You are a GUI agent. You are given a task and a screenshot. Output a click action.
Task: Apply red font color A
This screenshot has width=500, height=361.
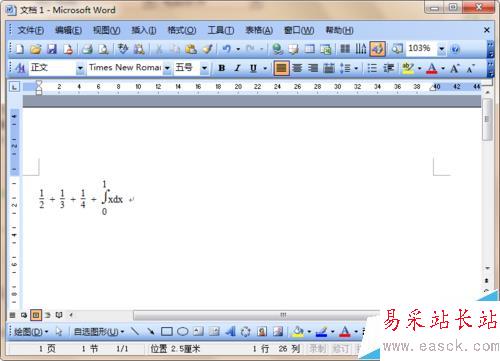tap(432, 68)
